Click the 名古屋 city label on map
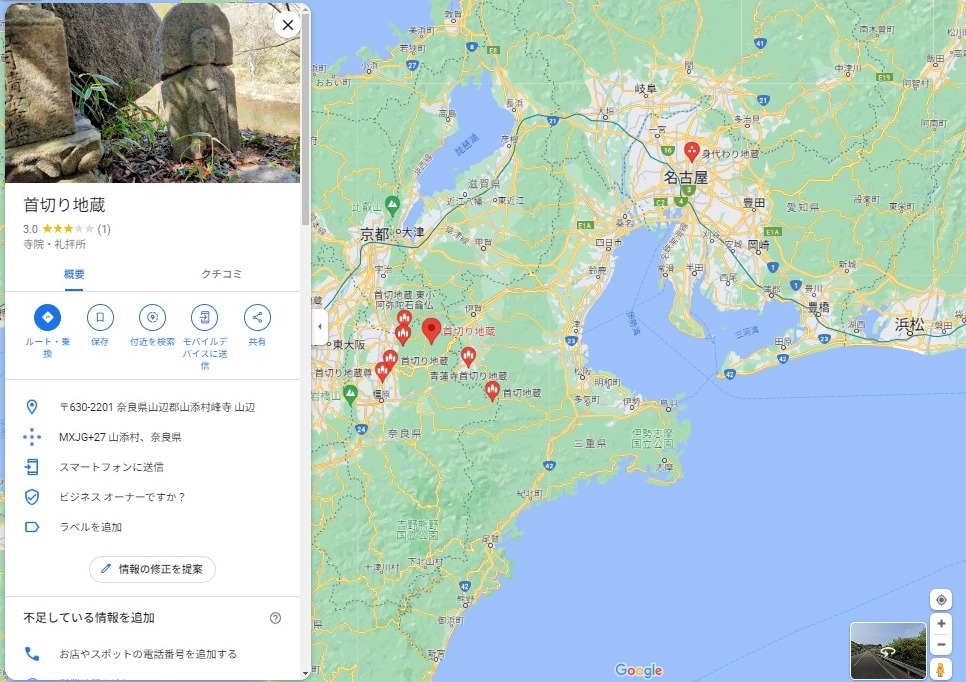 pyautogui.click(x=686, y=177)
